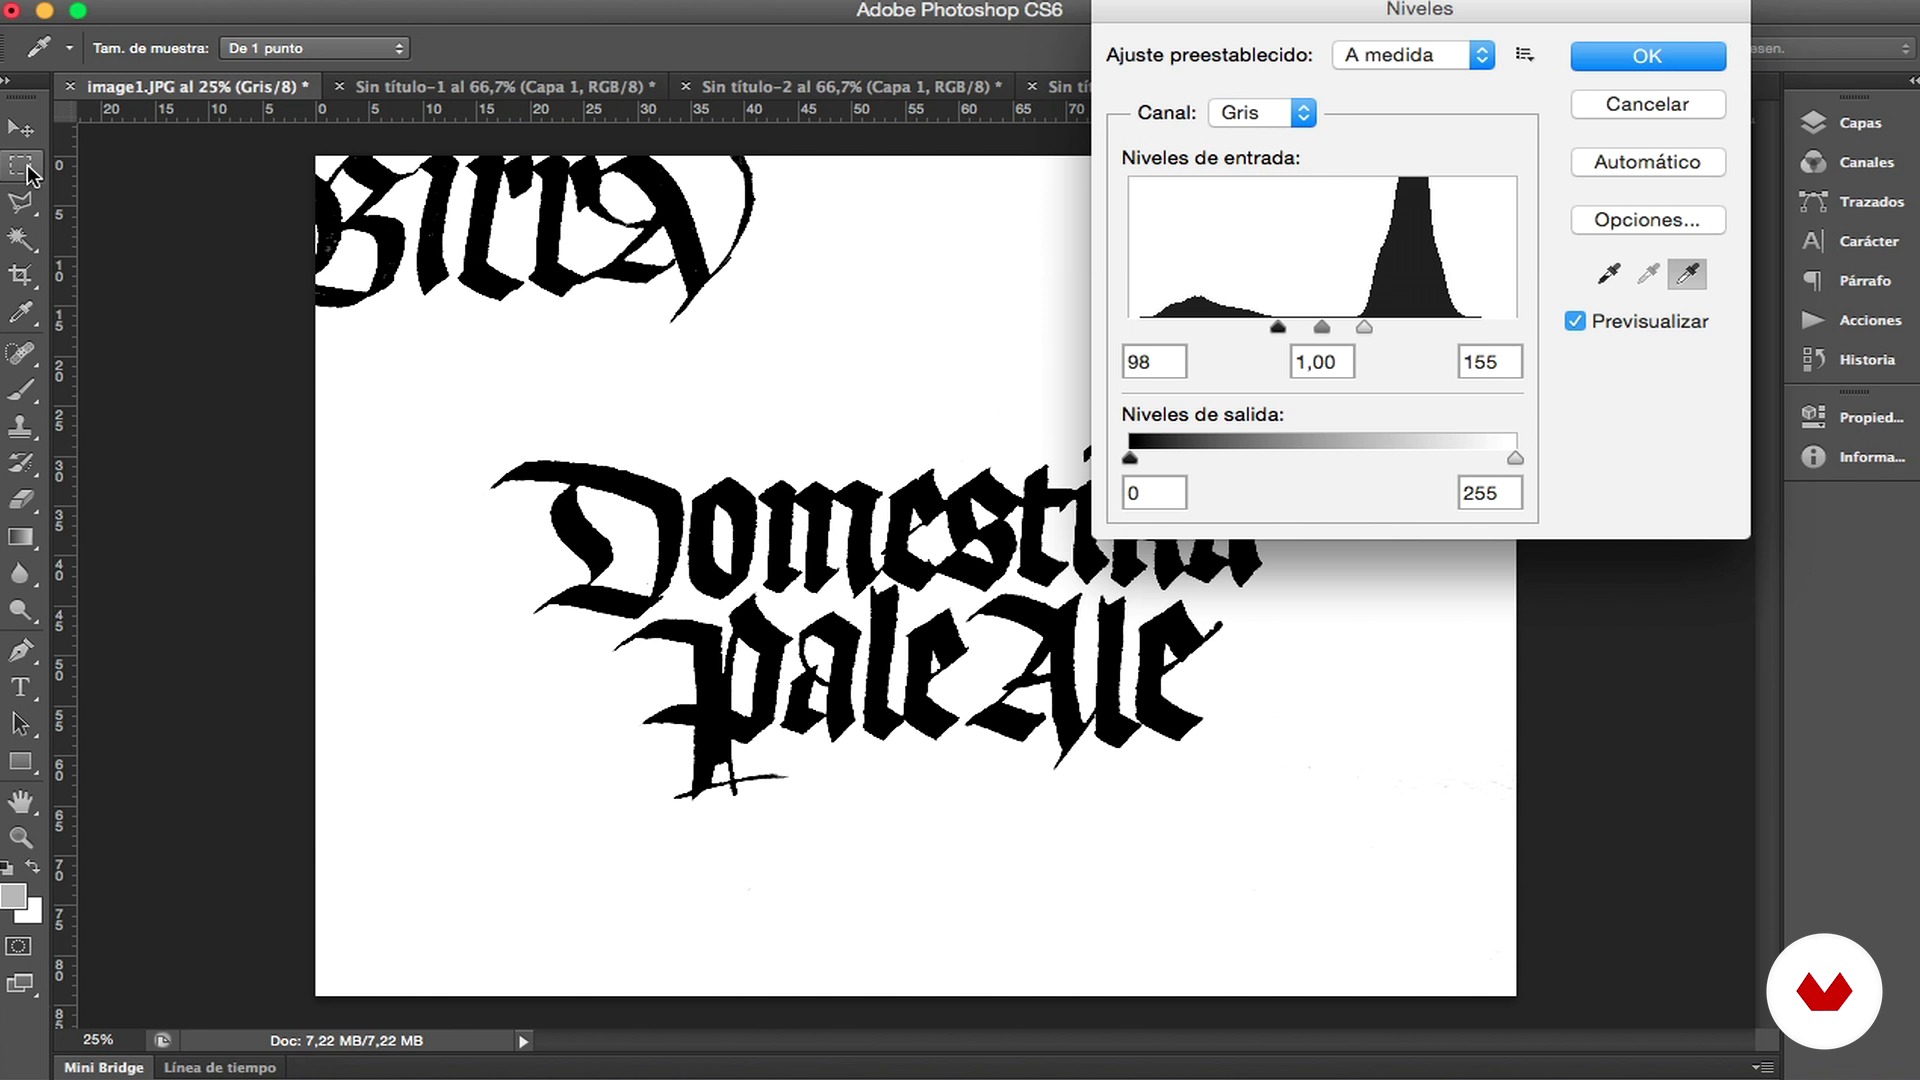Select the Zoom tool

[x=20, y=838]
